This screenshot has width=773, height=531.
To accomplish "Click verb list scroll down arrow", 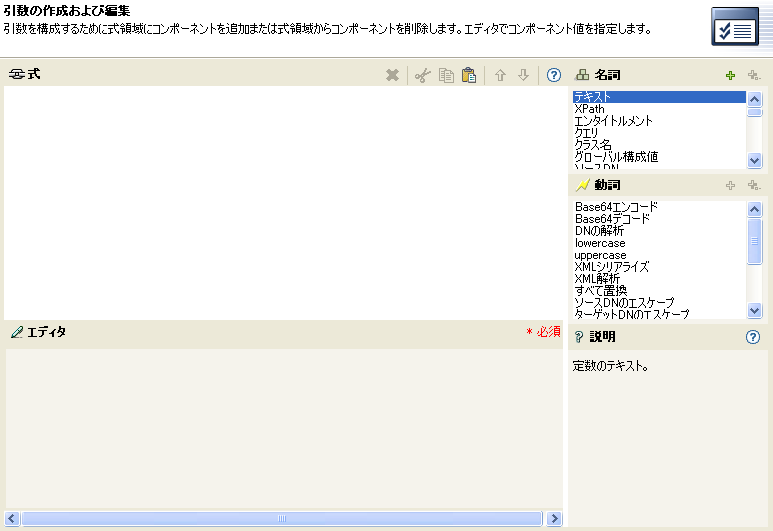I will (x=754, y=310).
